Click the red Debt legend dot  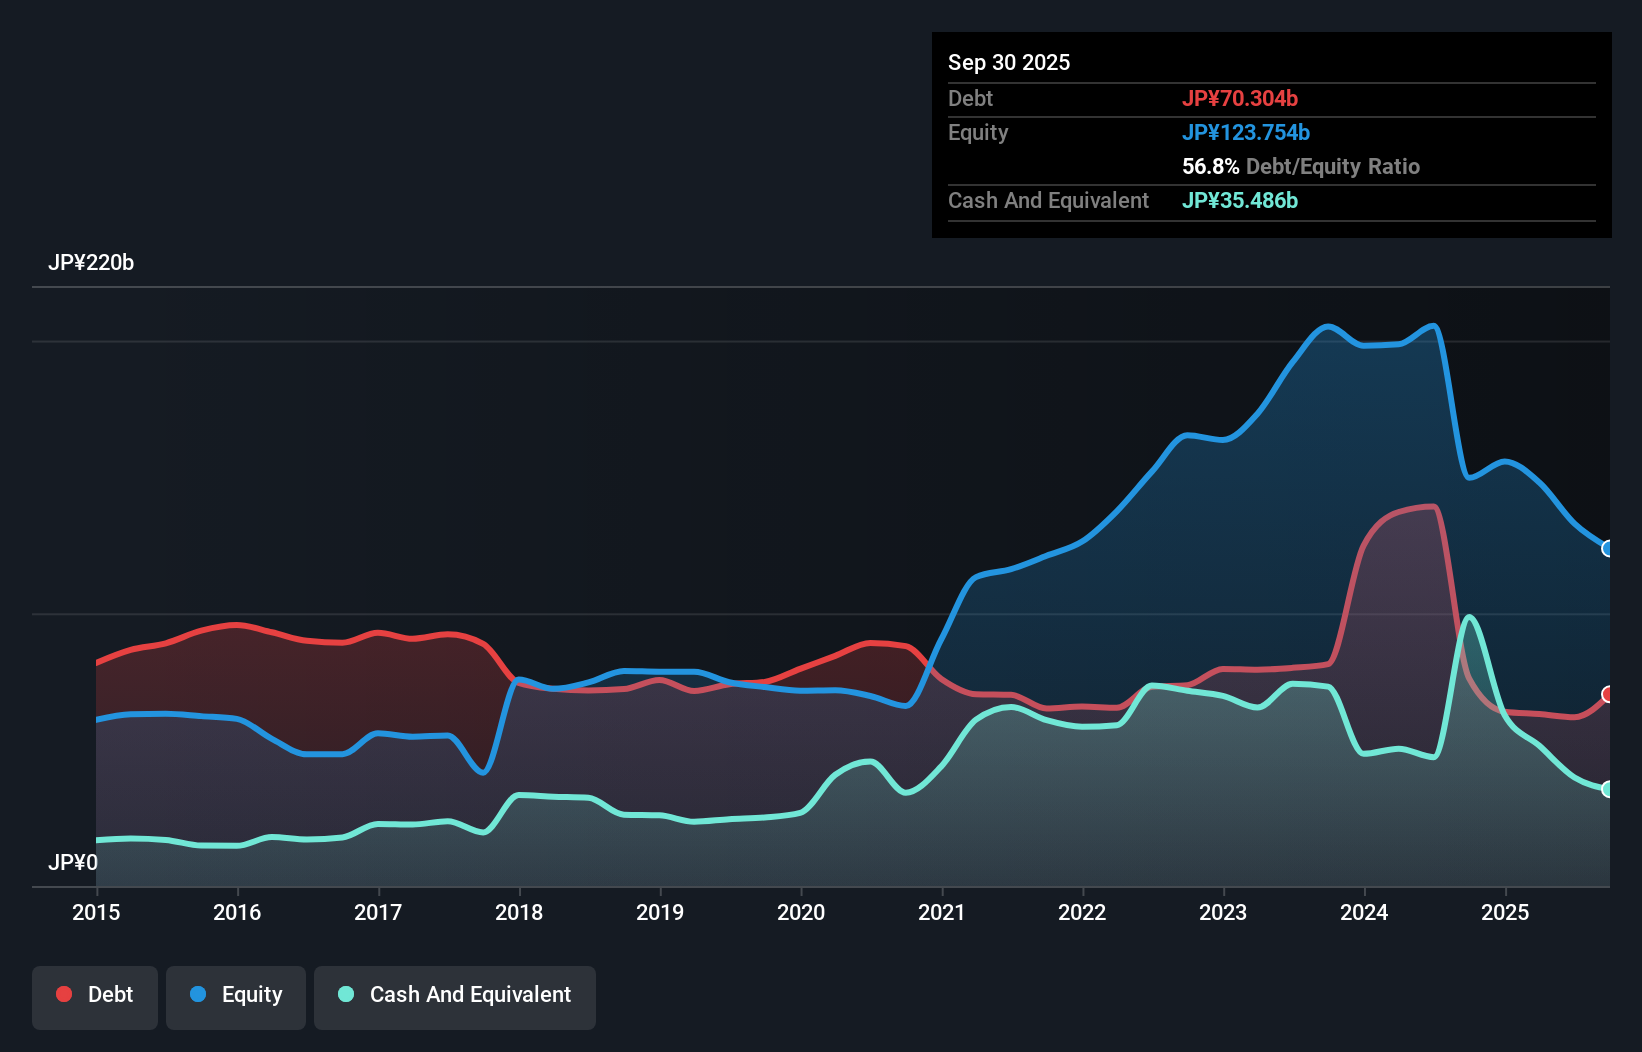(x=64, y=994)
